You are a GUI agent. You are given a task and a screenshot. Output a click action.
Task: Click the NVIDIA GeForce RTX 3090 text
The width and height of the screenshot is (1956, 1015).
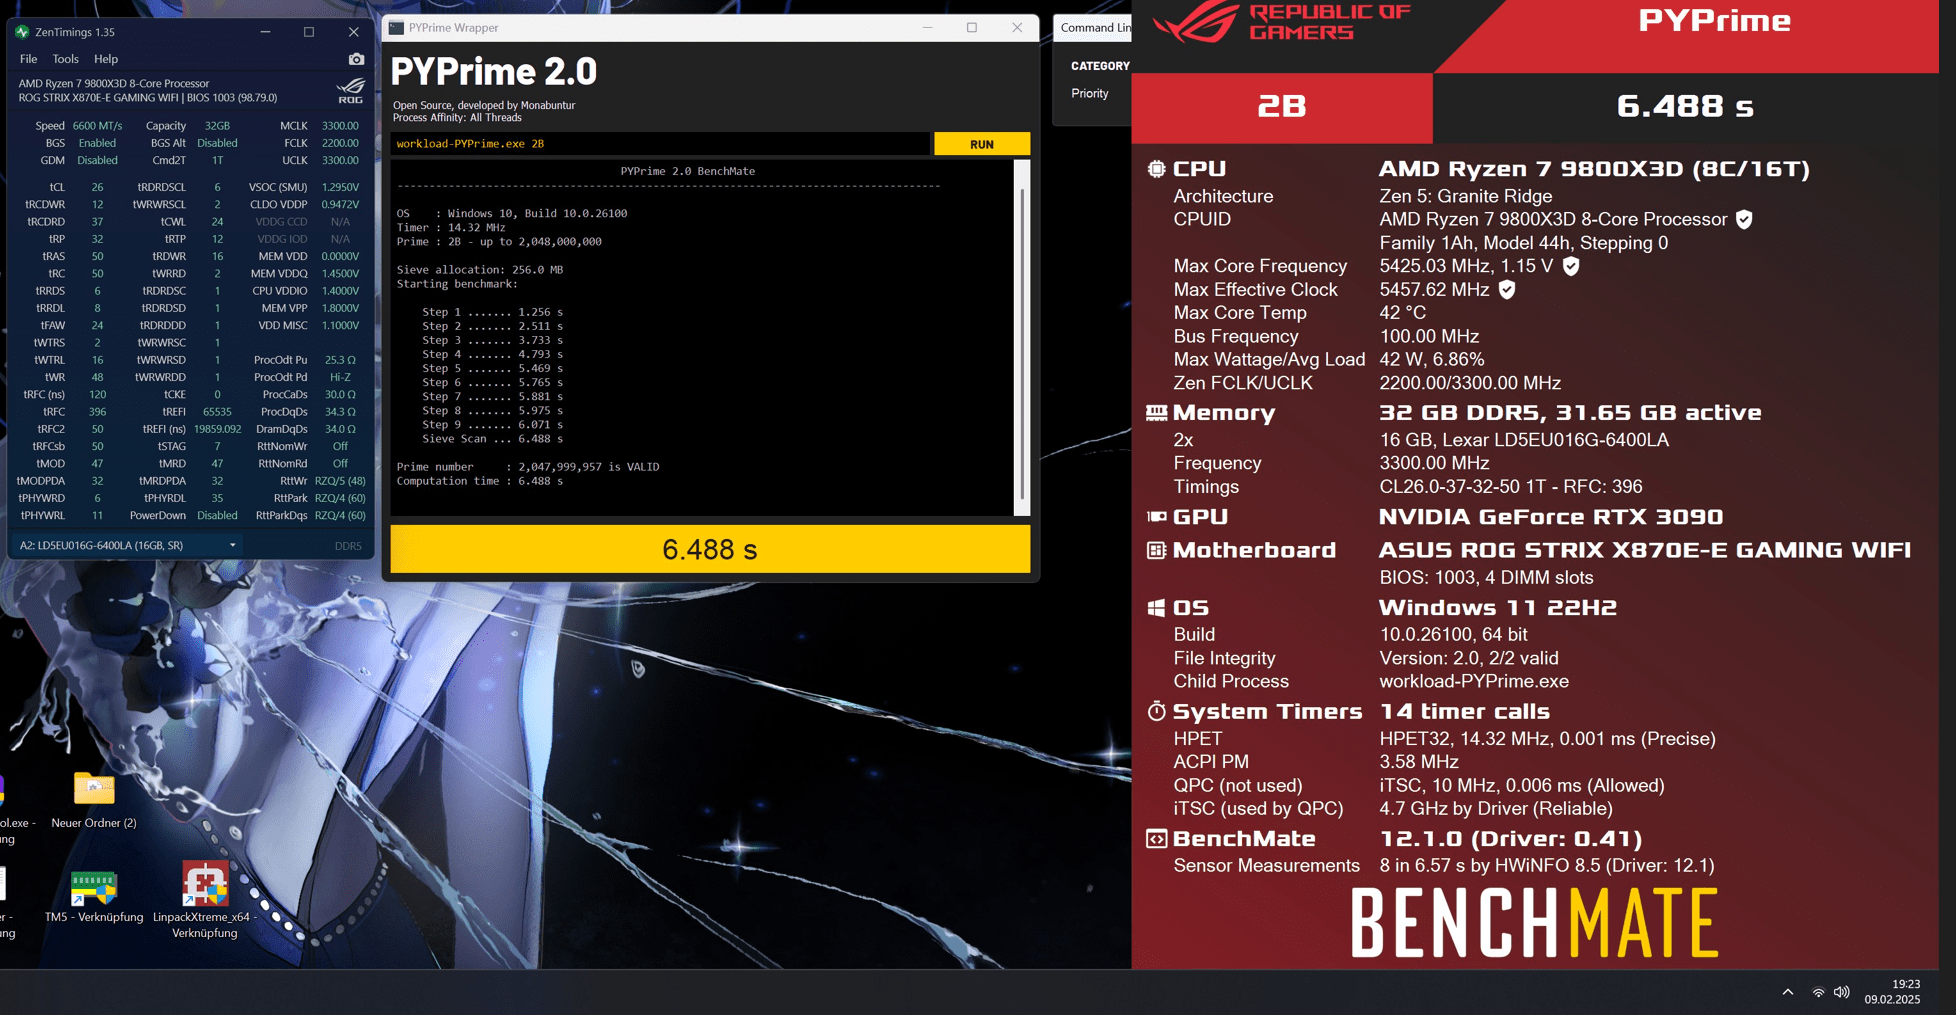click(x=1551, y=517)
